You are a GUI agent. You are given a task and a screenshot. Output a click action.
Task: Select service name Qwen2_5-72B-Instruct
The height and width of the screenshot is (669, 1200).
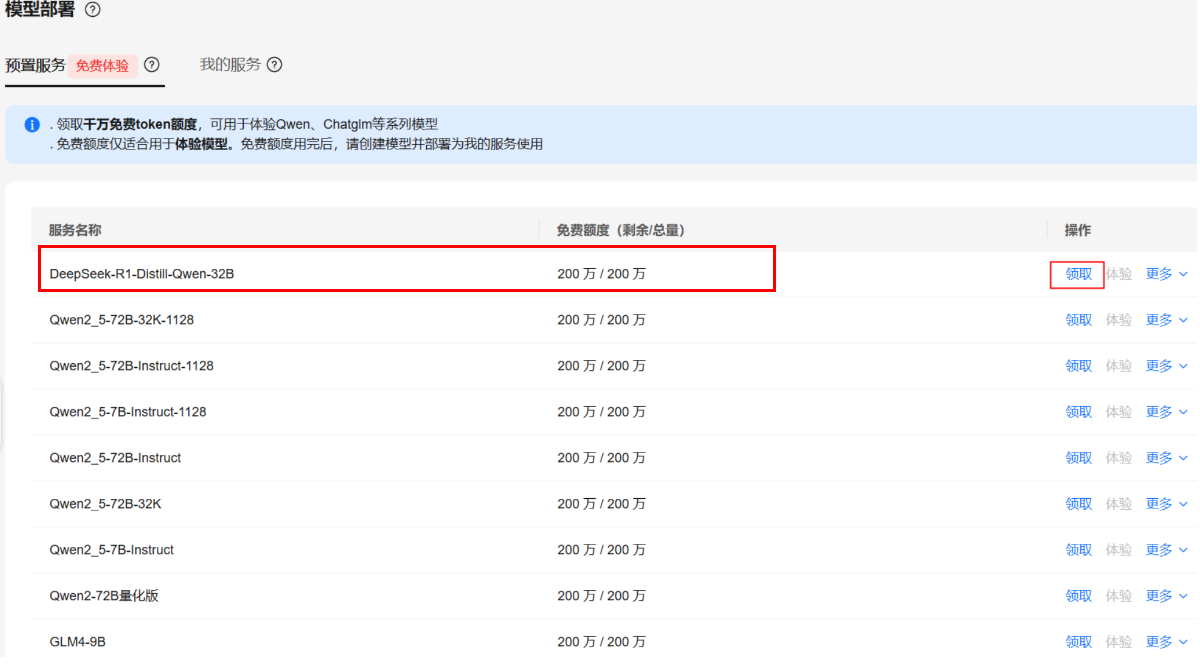(x=116, y=458)
